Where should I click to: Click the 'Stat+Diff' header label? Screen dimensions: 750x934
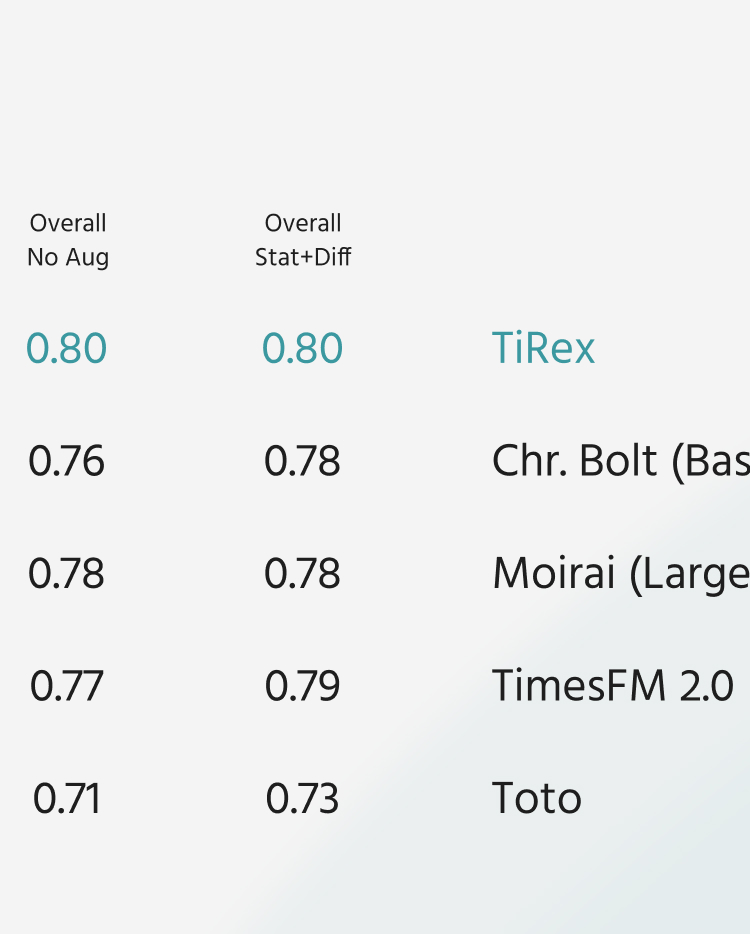tap(303, 258)
